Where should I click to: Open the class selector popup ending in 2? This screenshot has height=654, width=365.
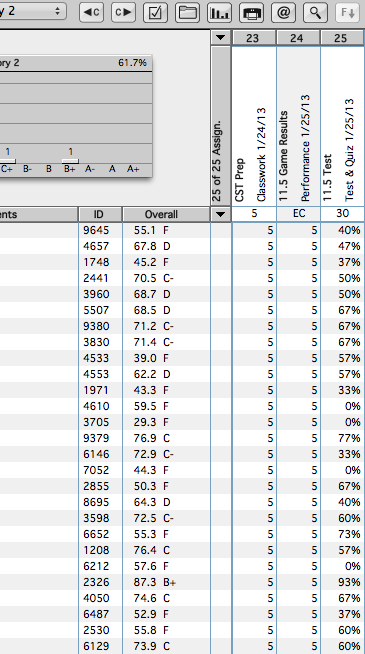(x=33, y=11)
